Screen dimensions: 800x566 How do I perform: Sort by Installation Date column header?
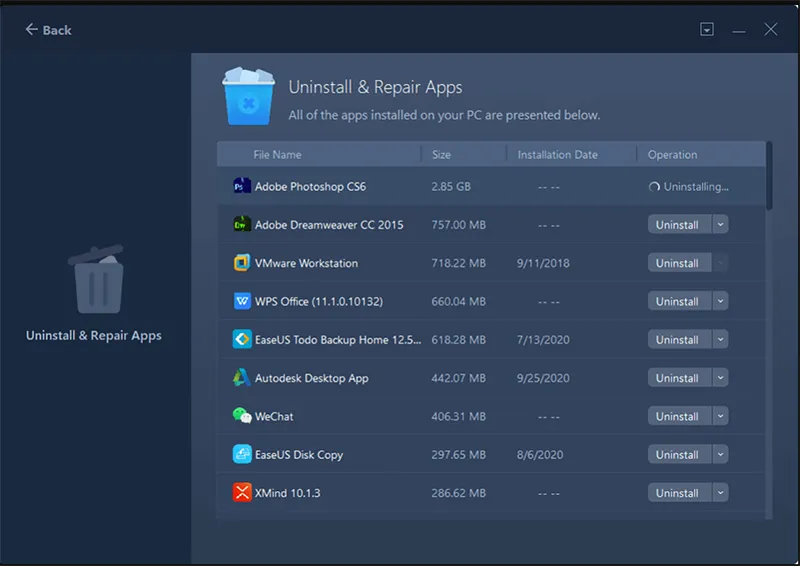(558, 155)
